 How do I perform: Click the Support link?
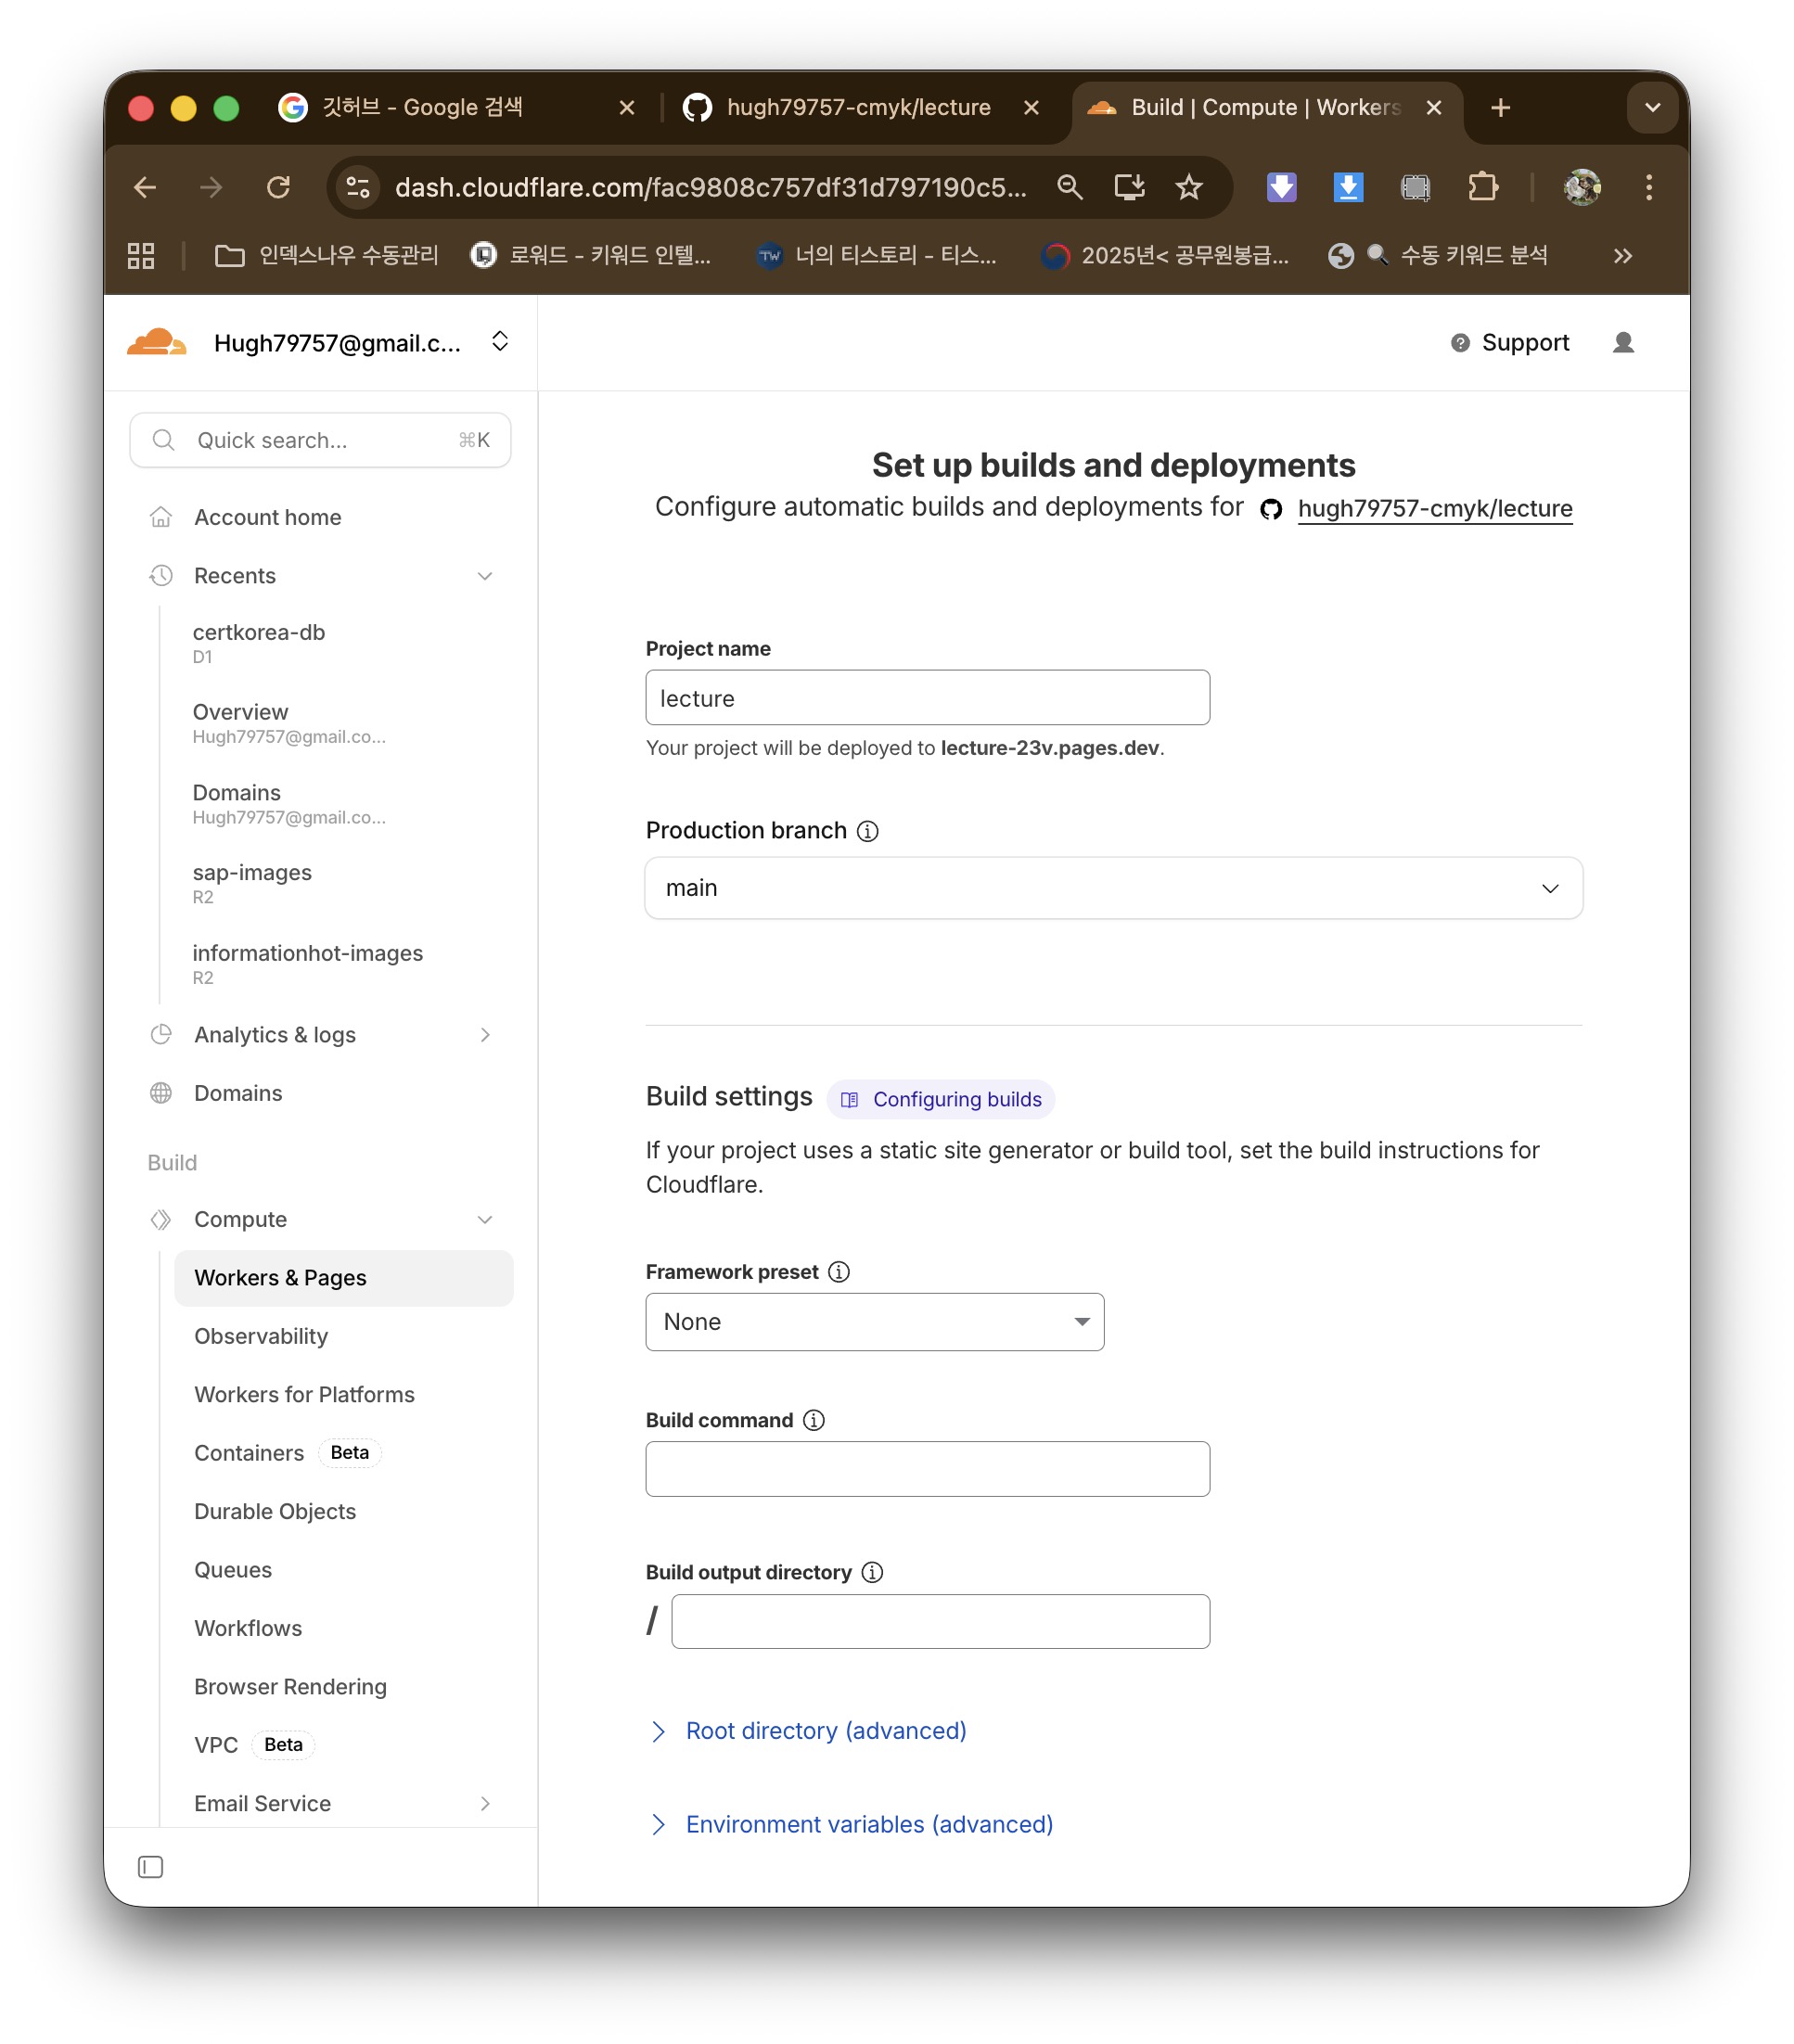(x=1510, y=342)
